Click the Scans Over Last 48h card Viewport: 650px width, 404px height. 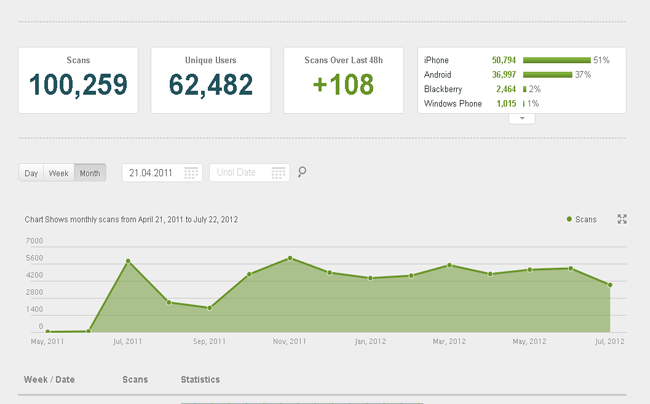click(x=343, y=80)
